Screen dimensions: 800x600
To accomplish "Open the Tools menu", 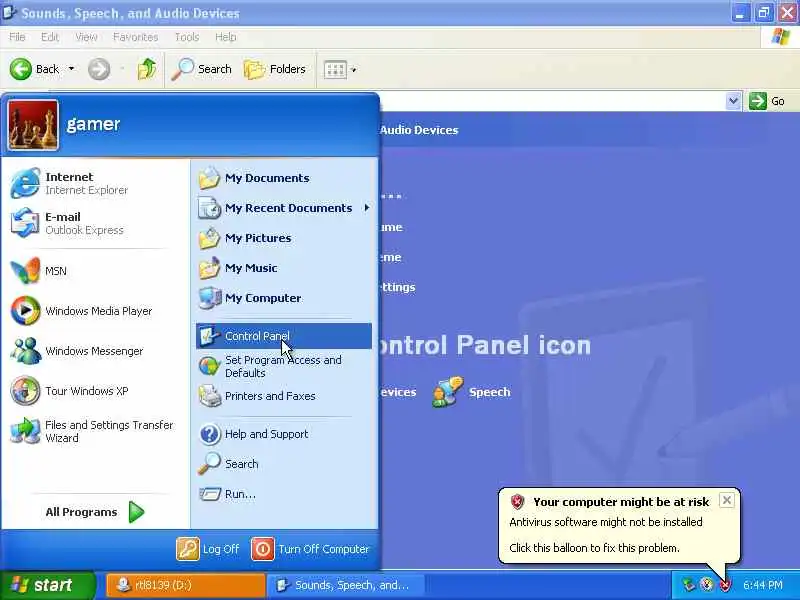I will [187, 37].
